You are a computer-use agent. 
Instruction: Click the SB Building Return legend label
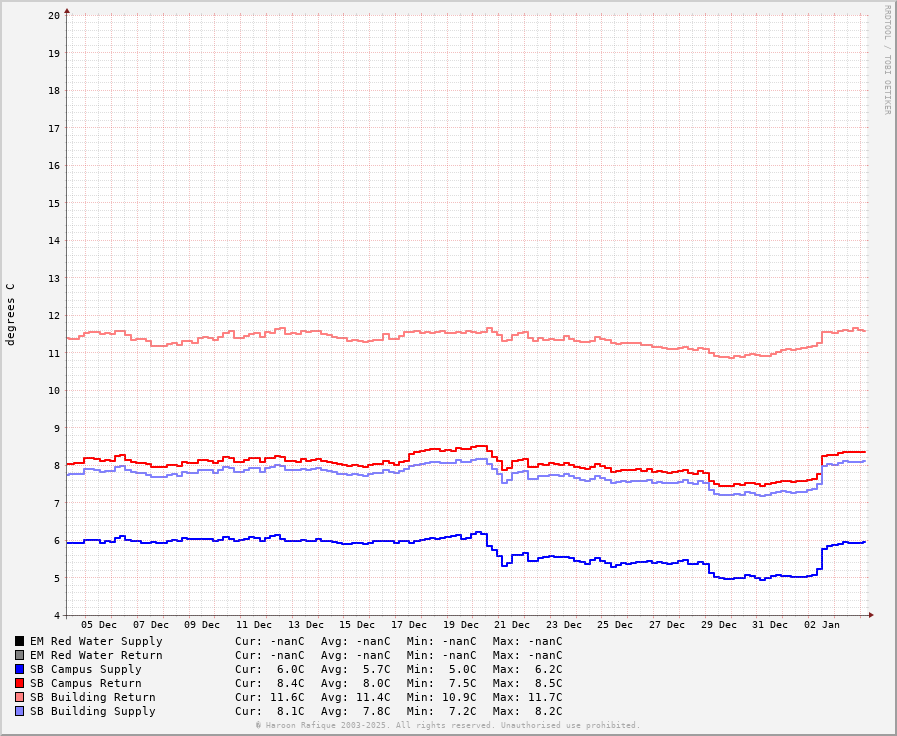[92, 697]
